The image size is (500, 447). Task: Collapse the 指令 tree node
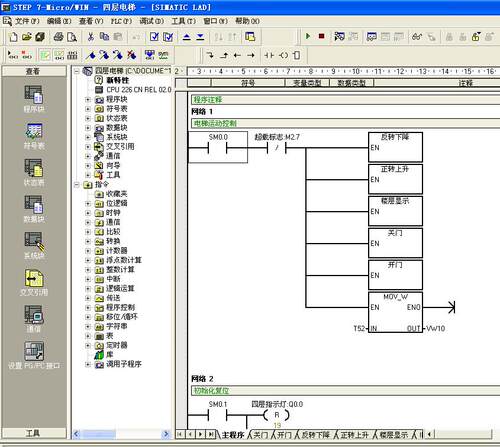coord(77,184)
